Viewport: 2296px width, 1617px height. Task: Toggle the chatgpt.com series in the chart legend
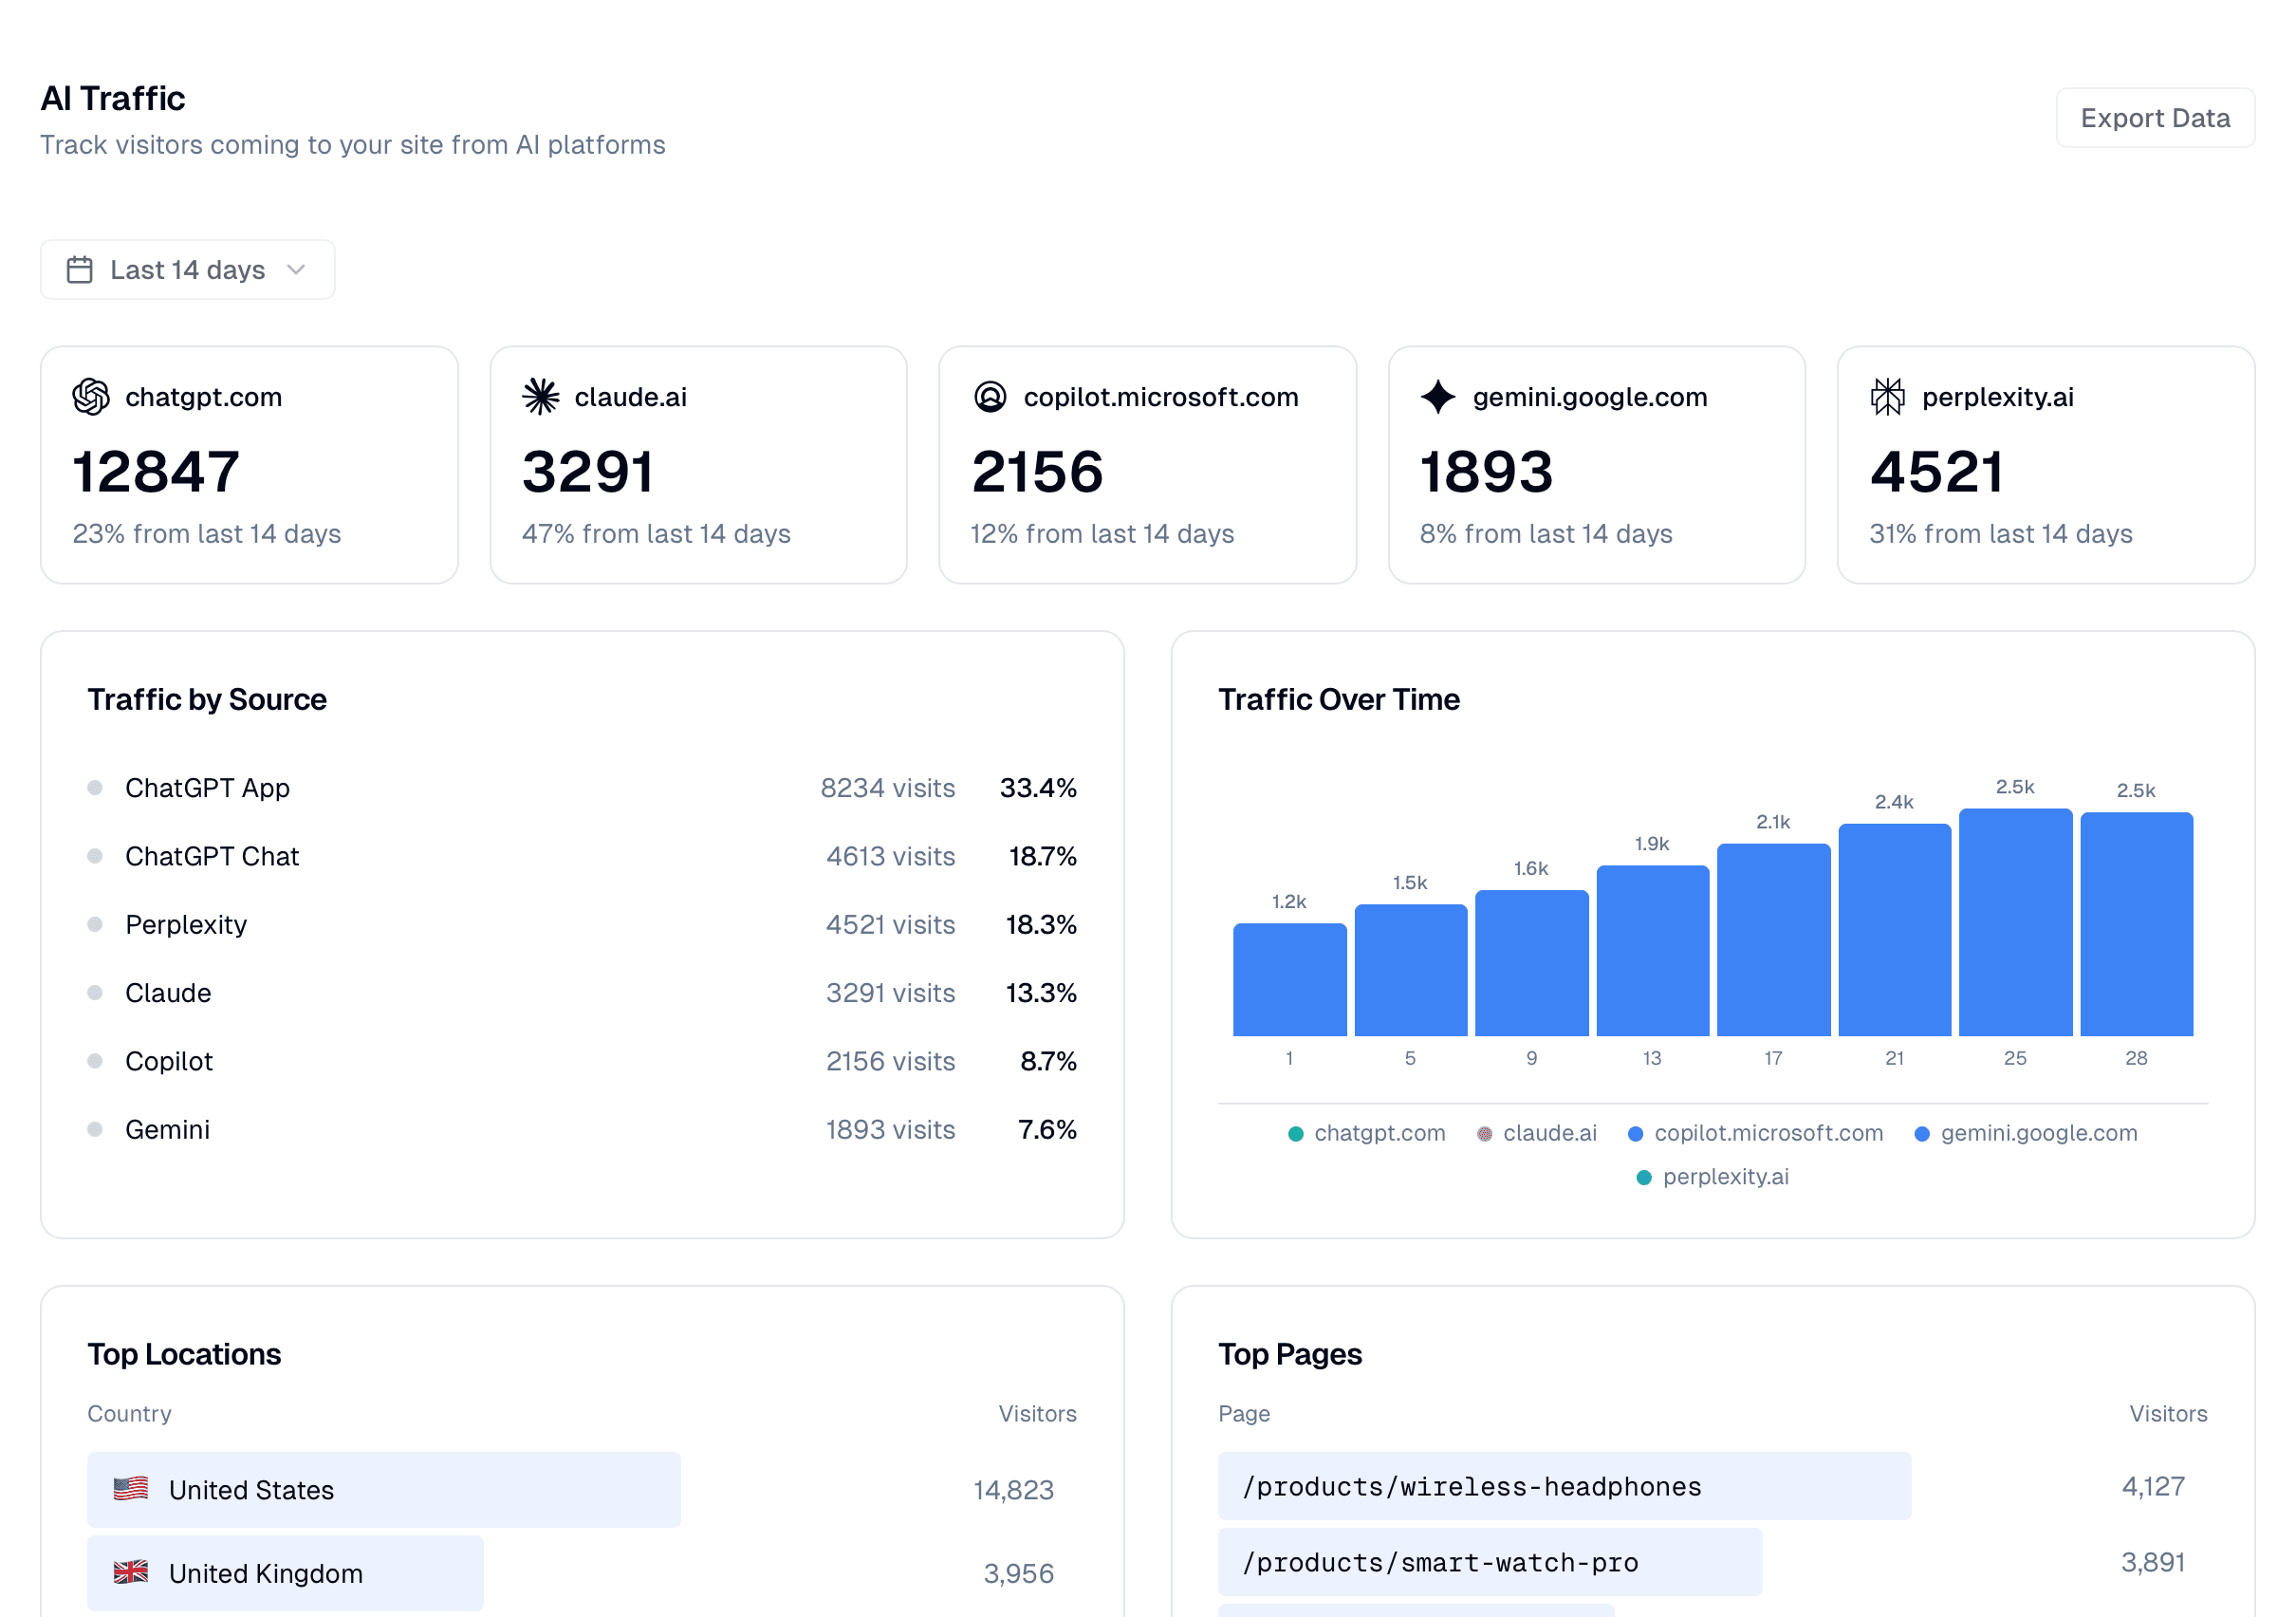(x=1380, y=1133)
